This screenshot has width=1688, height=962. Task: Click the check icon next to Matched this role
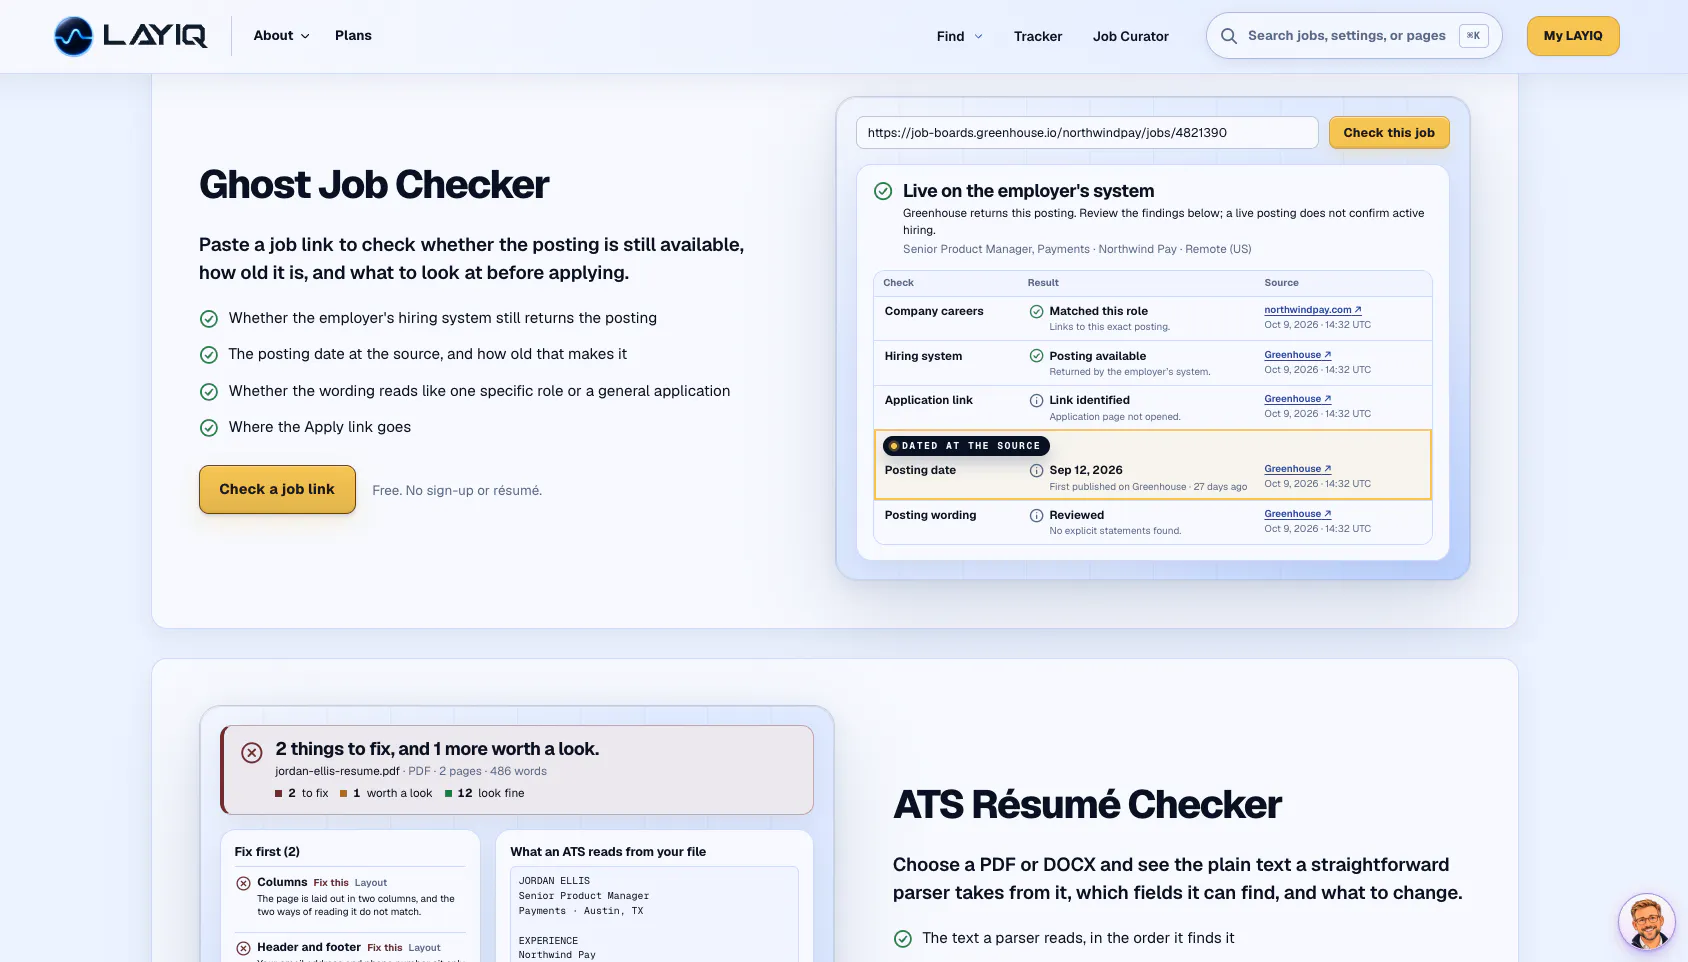pyautogui.click(x=1036, y=311)
